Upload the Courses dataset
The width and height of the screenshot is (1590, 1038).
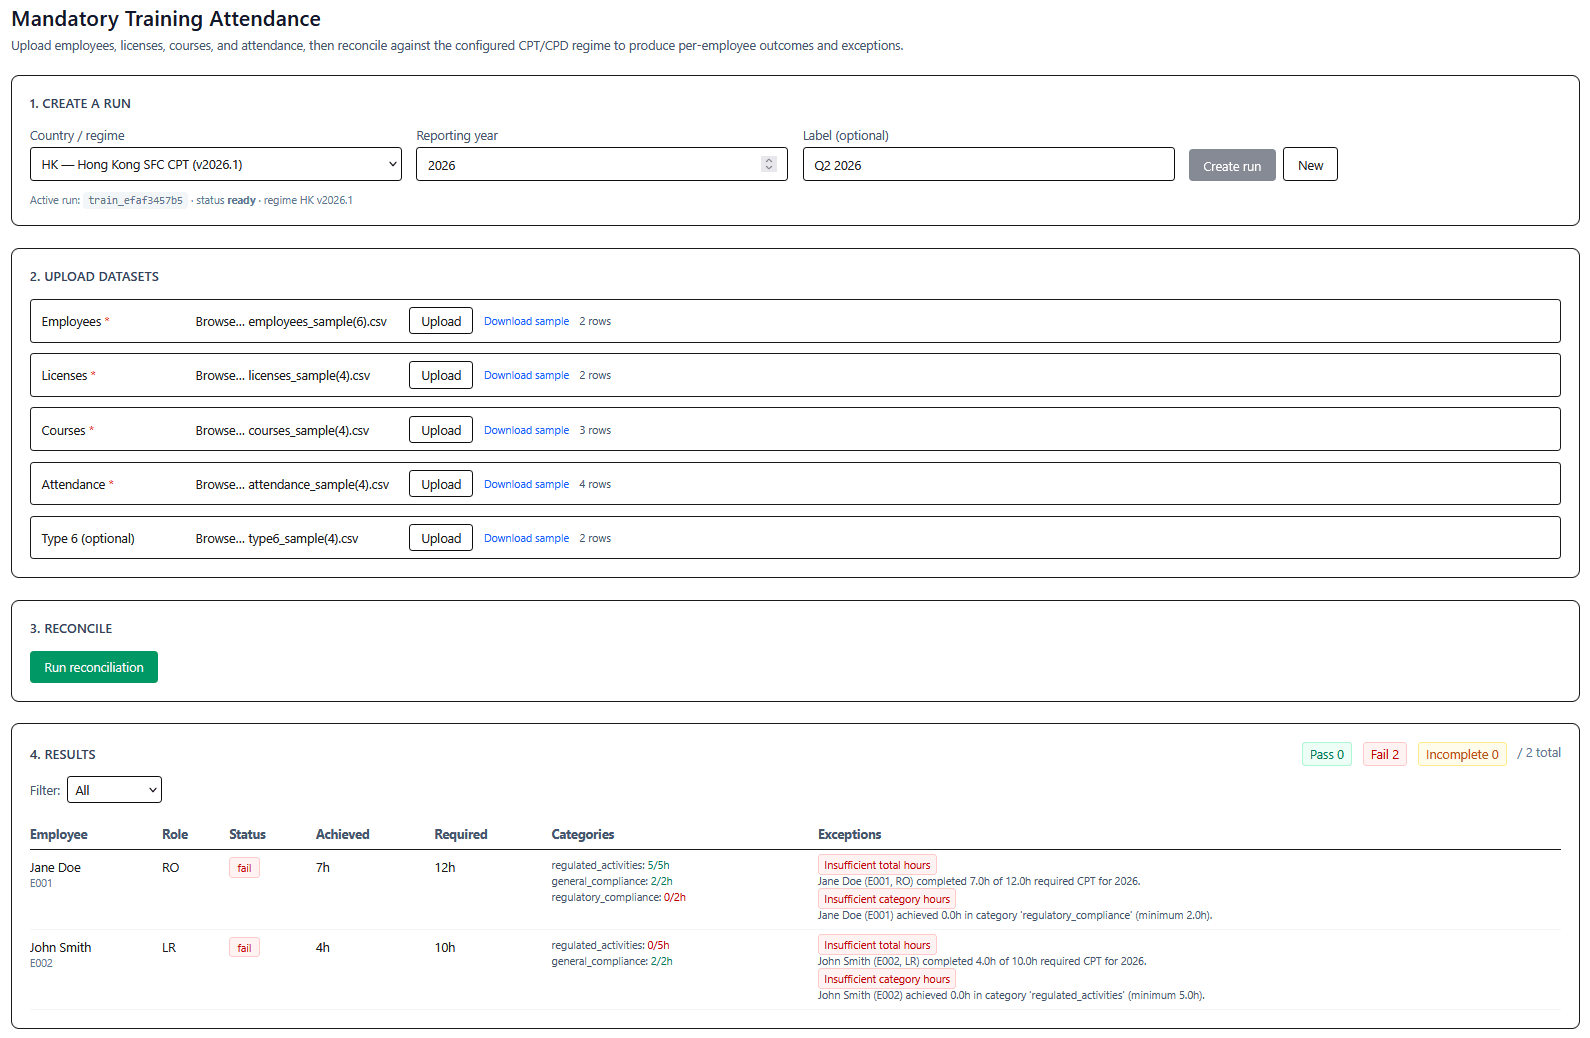pyautogui.click(x=441, y=430)
